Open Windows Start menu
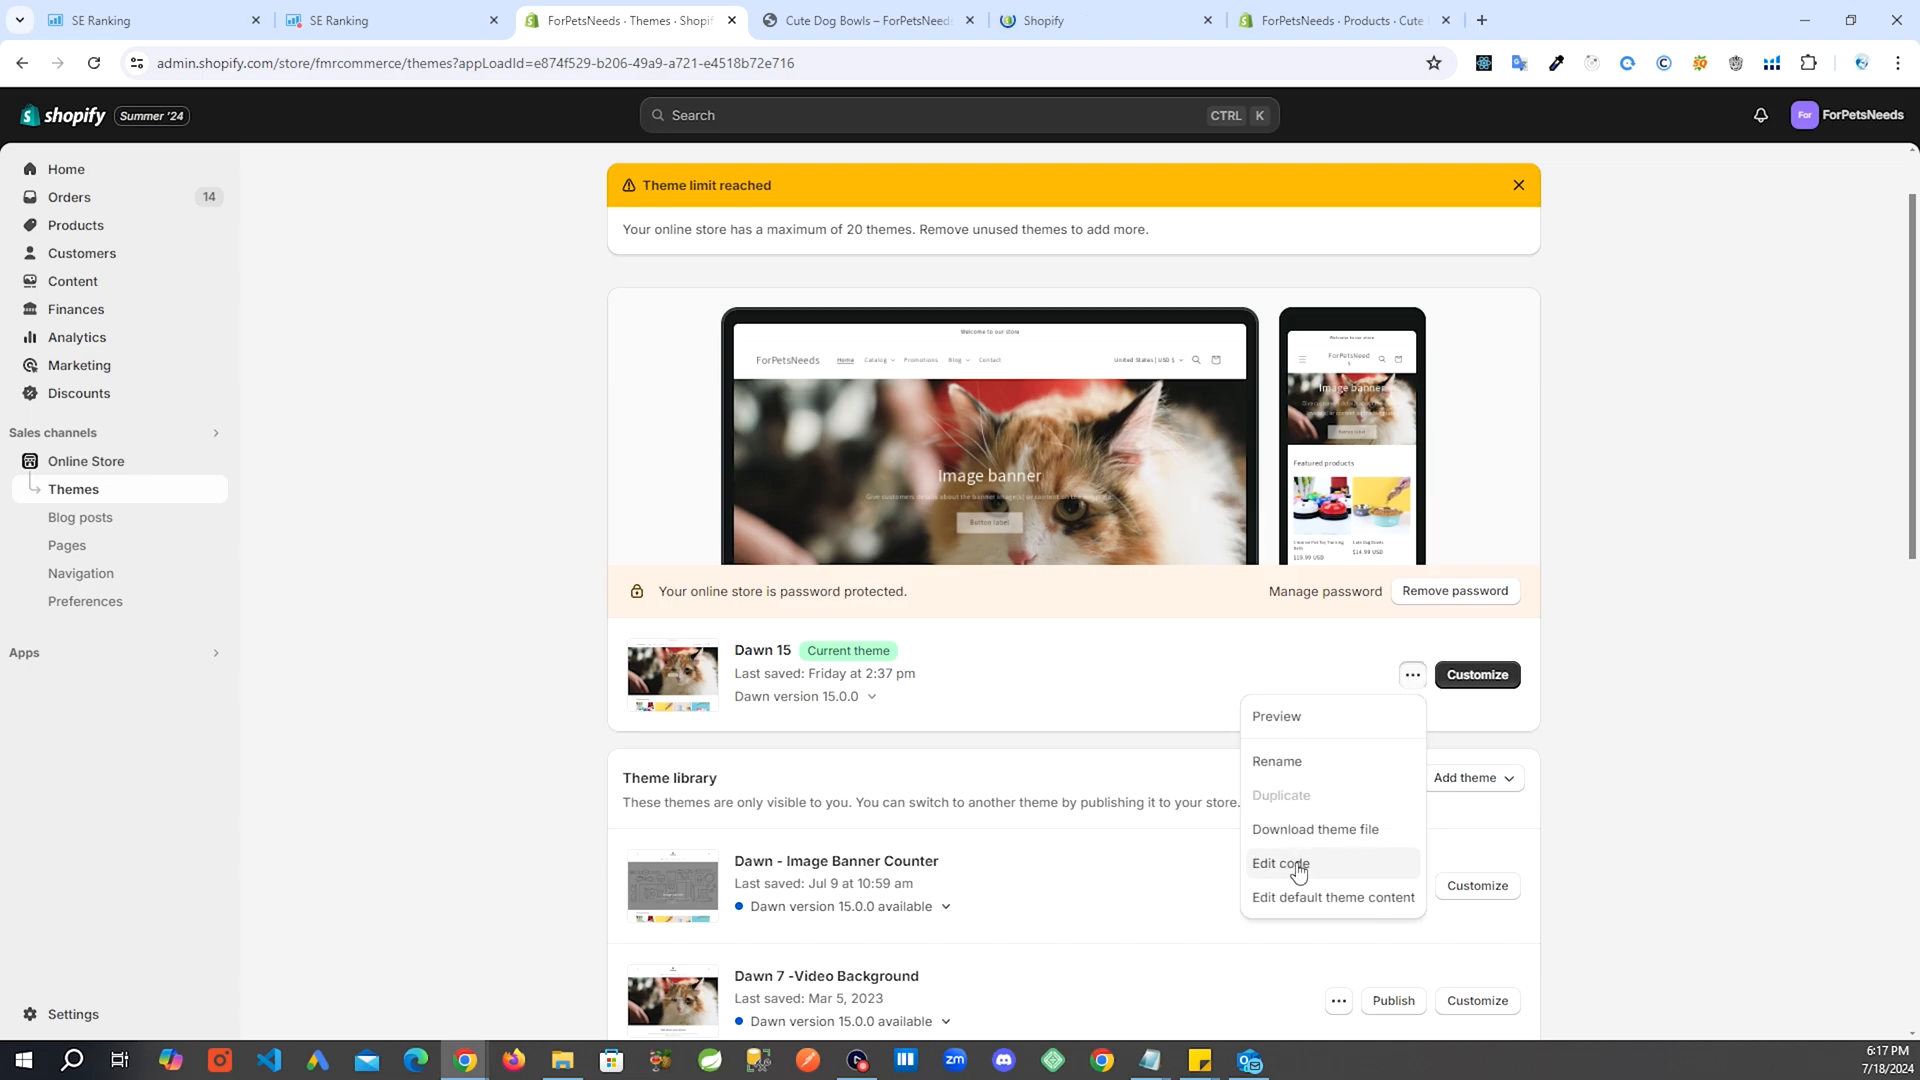The height and width of the screenshot is (1080, 1920). coord(24,1060)
